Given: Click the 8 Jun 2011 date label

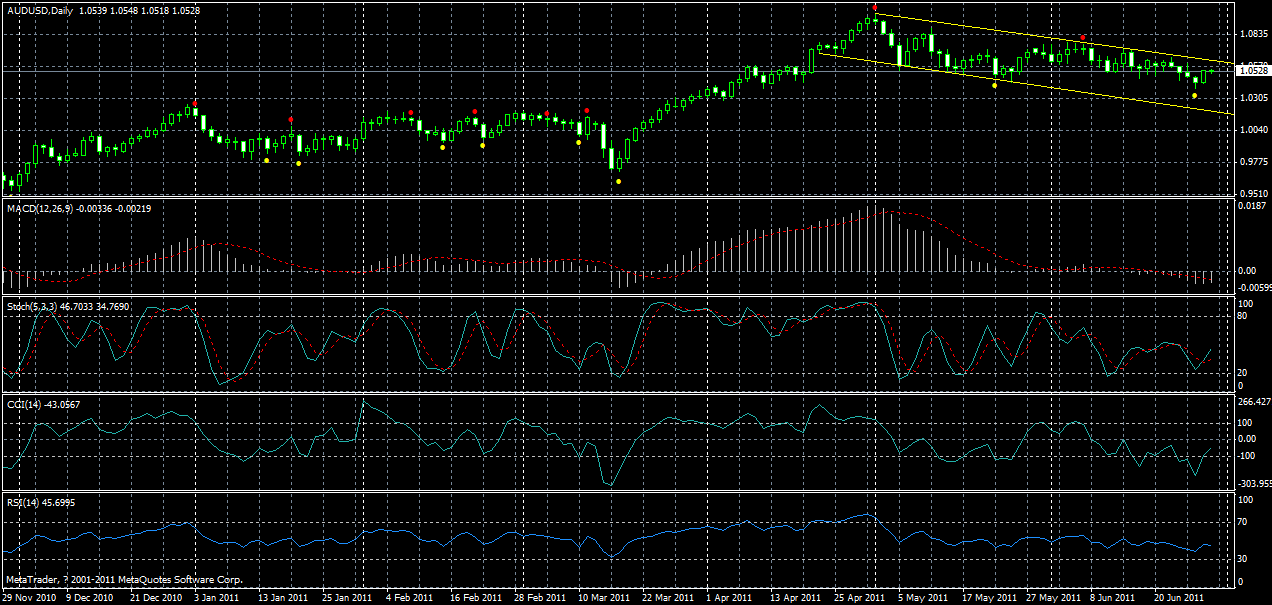Looking at the screenshot, I should [1113, 597].
